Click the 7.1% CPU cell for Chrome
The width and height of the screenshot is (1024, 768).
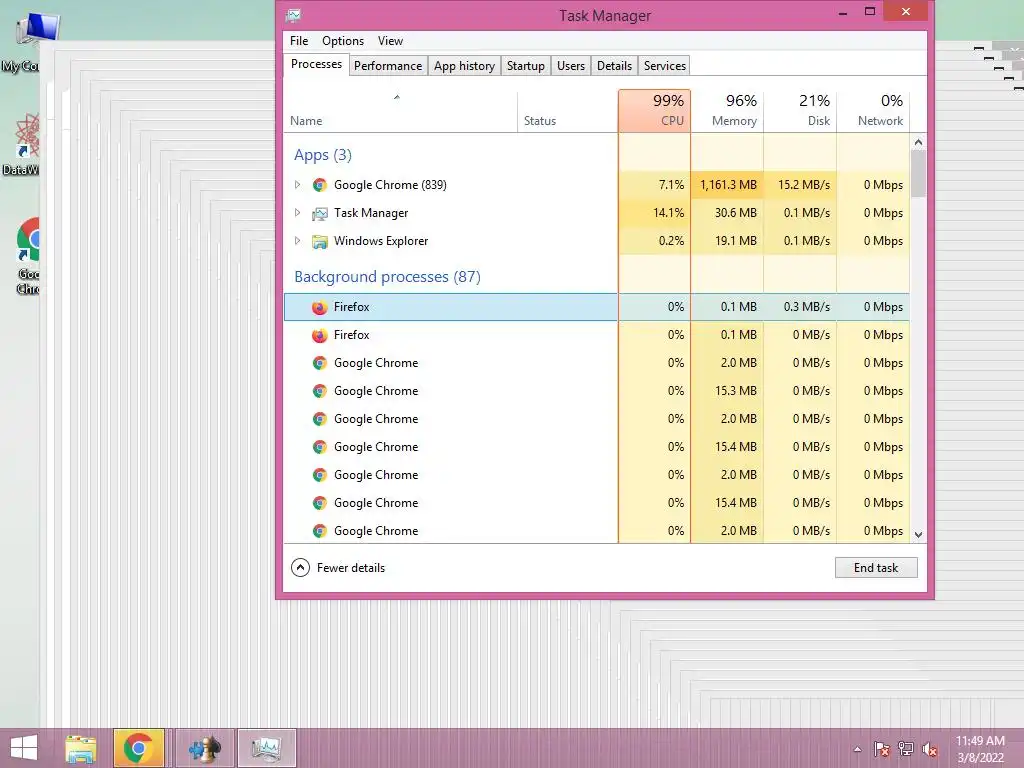(654, 185)
